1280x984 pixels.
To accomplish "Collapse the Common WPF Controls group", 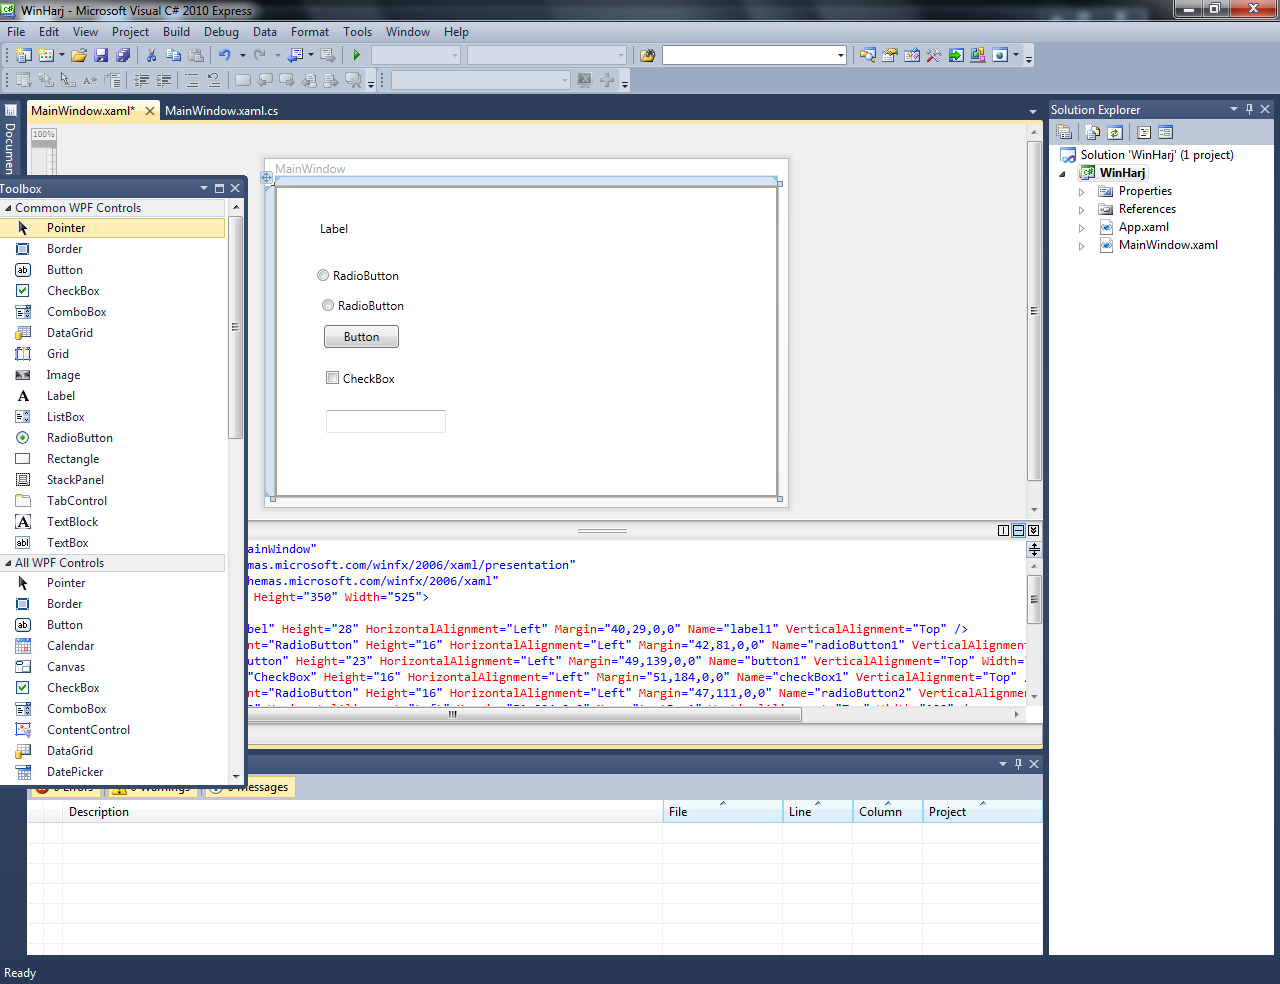I will (x=7, y=208).
